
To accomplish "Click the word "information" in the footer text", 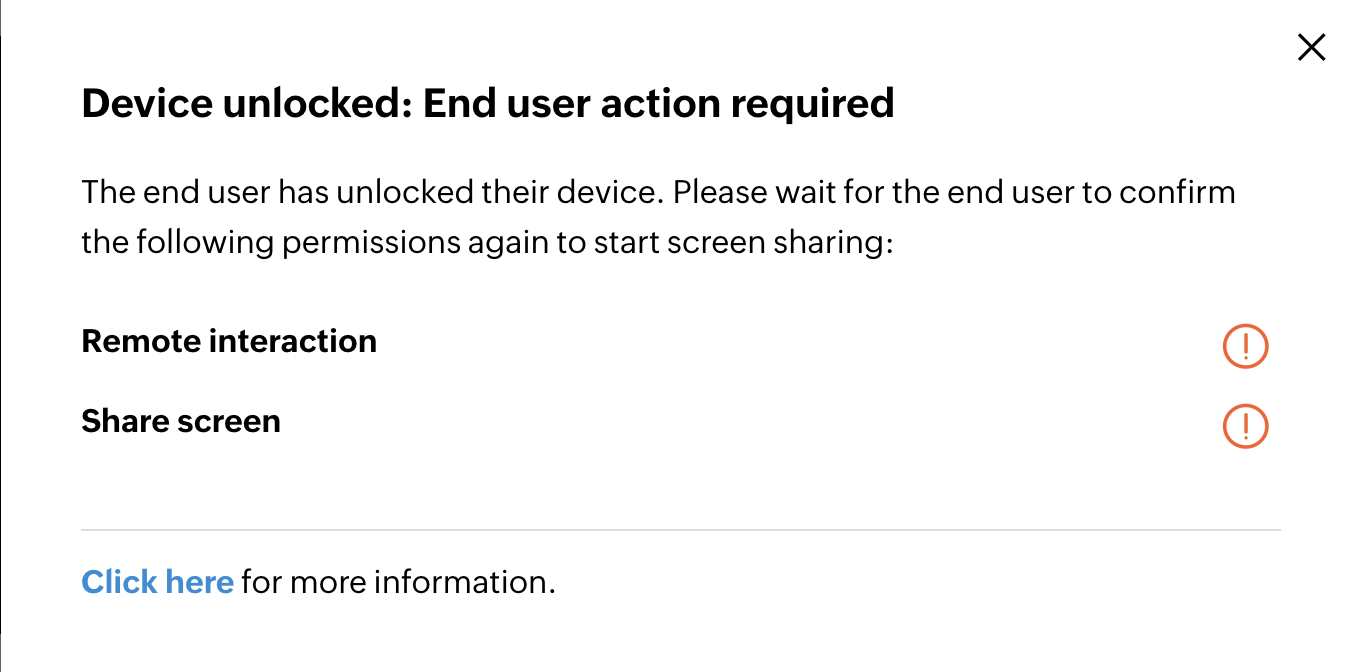I will [461, 582].
